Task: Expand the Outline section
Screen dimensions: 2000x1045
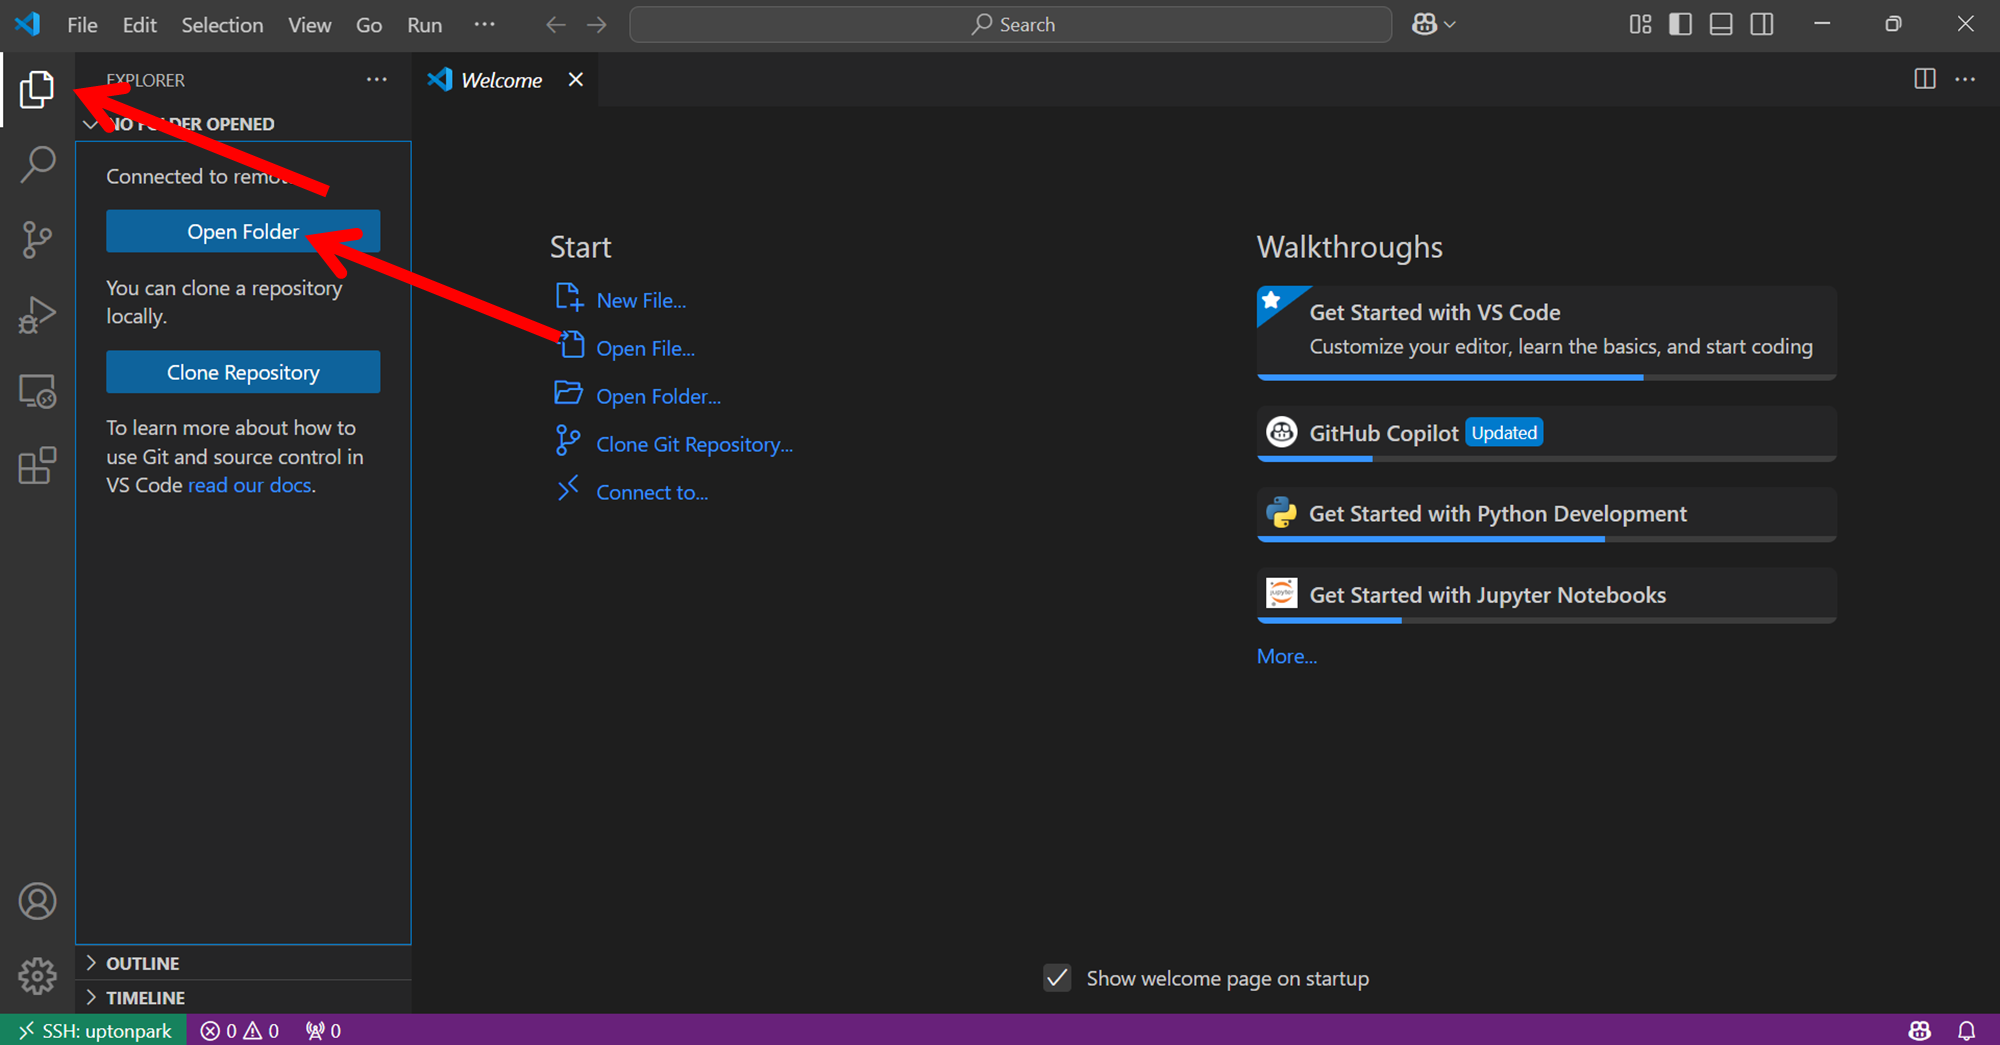Action: click(x=142, y=963)
